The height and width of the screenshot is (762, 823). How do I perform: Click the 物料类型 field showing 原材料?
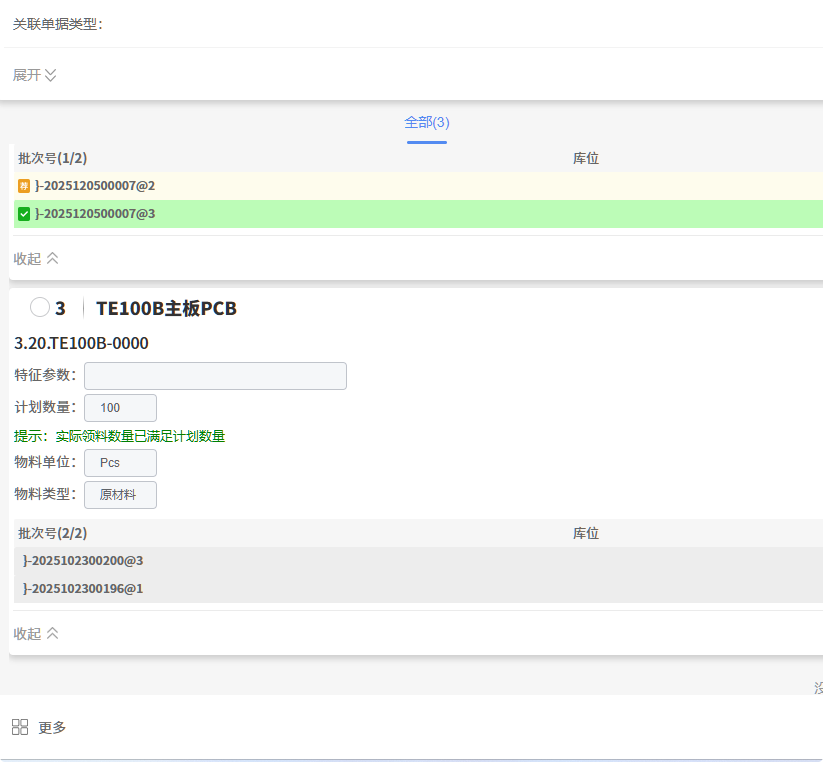click(x=120, y=495)
